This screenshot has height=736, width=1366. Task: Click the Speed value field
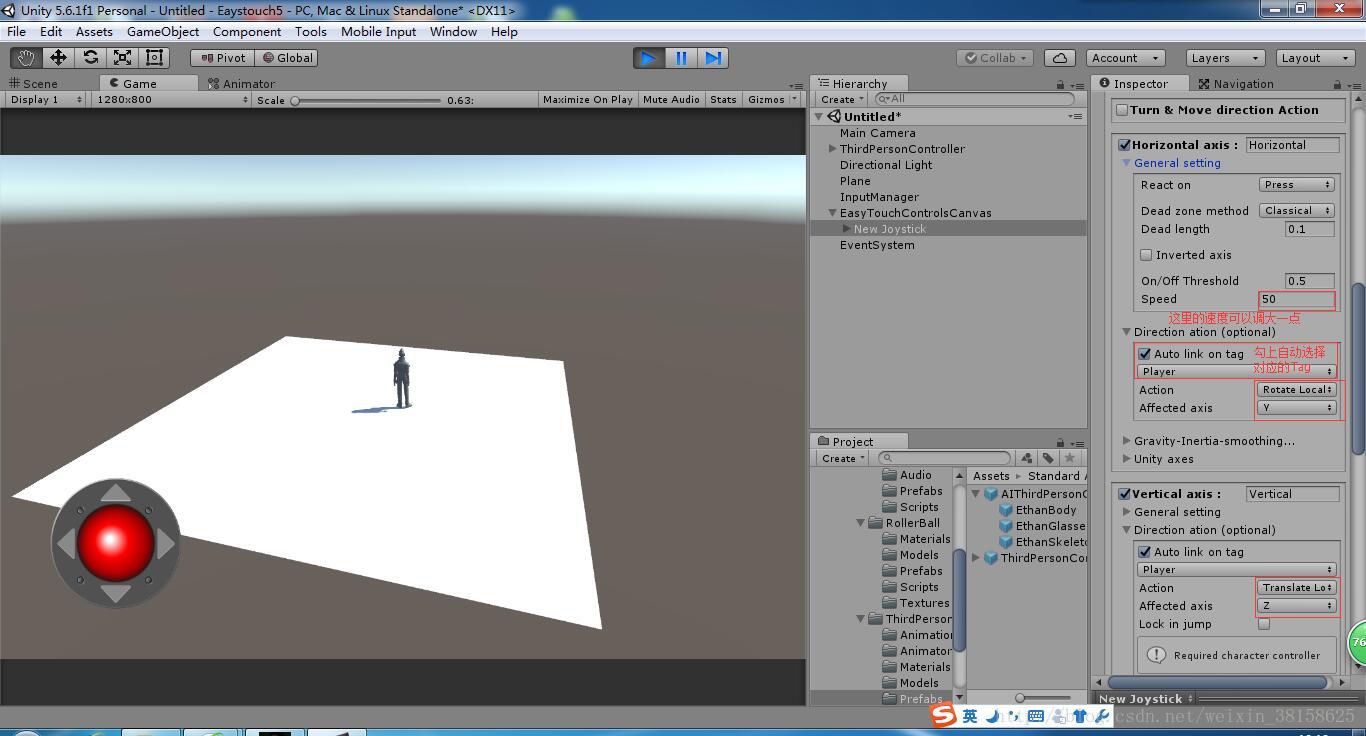coord(1297,299)
